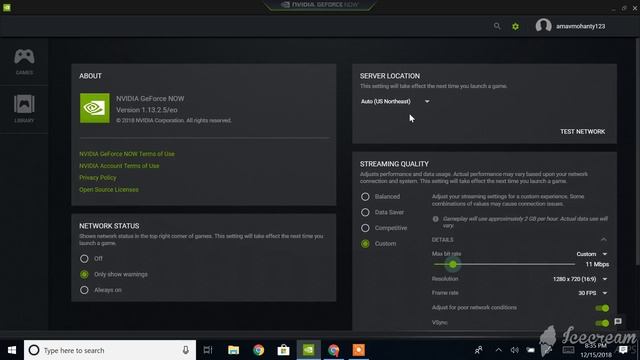Viewport: 640px width, 360px height.
Task: Open NVIDIA GeForce NOW Terms of Use
Action: tap(127, 154)
